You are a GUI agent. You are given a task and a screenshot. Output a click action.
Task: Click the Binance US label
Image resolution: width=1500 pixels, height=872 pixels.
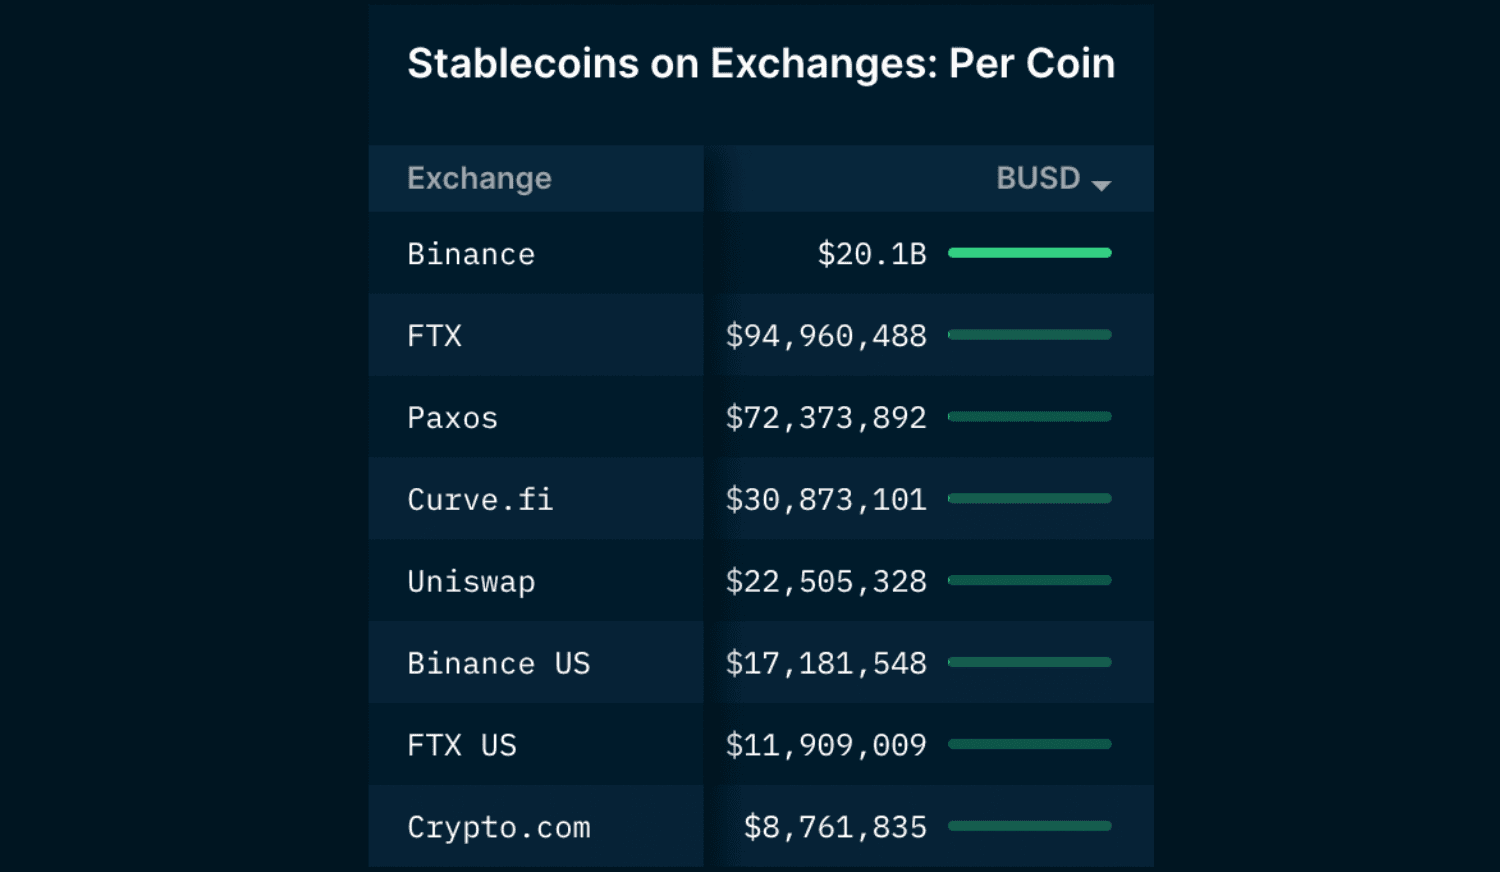[x=499, y=663]
